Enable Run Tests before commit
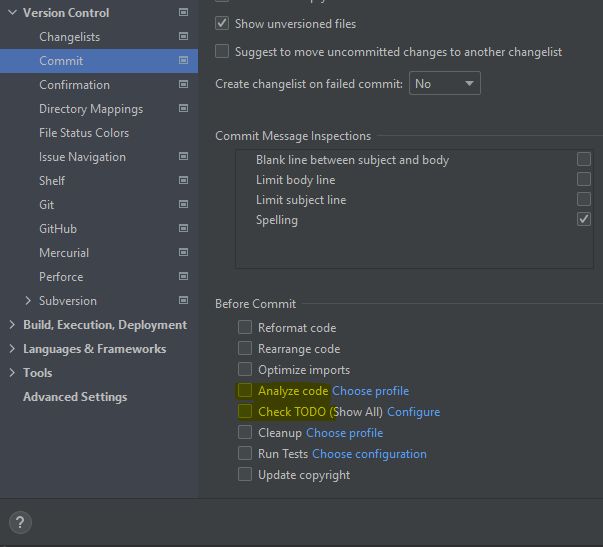 (245, 453)
